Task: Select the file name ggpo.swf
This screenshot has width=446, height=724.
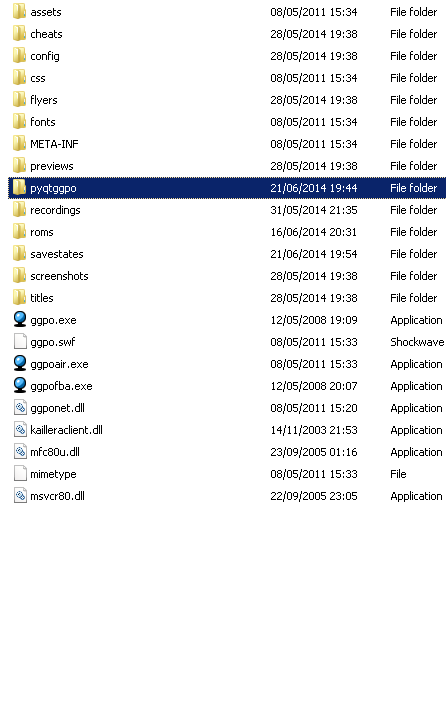Action: (x=53, y=342)
